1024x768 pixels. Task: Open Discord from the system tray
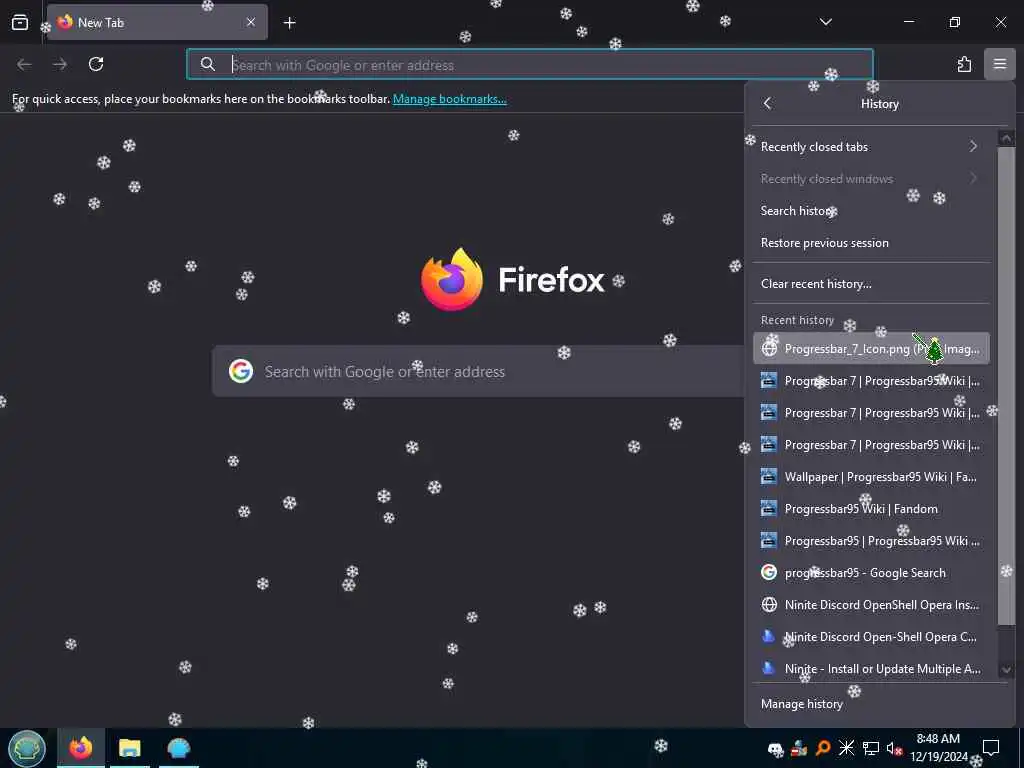pos(776,748)
